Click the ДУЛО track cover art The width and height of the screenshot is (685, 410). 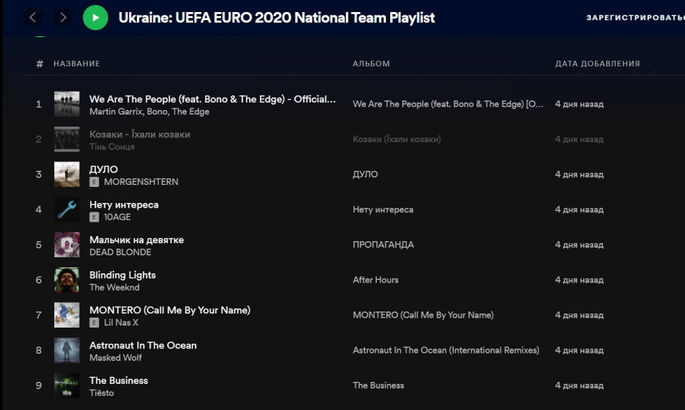tap(67, 175)
